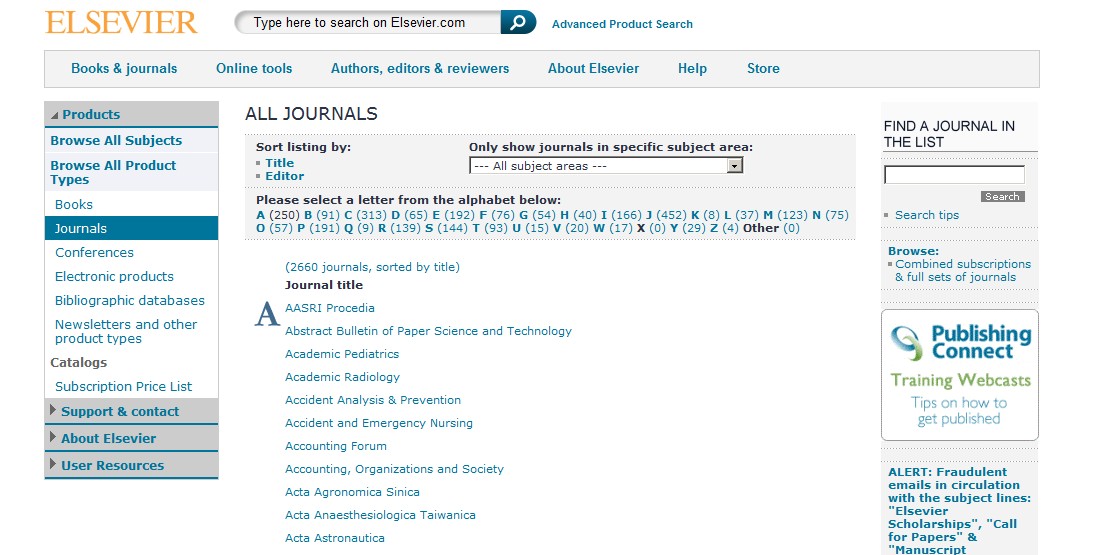Open the Help menu item
1117x555 pixels.
692,68
